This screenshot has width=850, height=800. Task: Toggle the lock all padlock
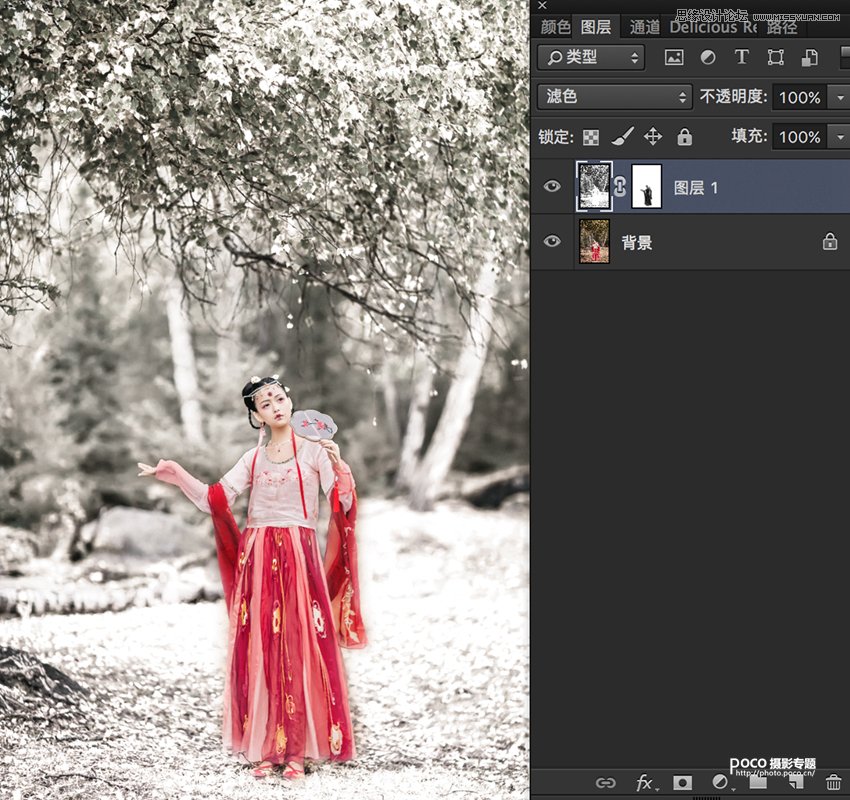click(684, 137)
